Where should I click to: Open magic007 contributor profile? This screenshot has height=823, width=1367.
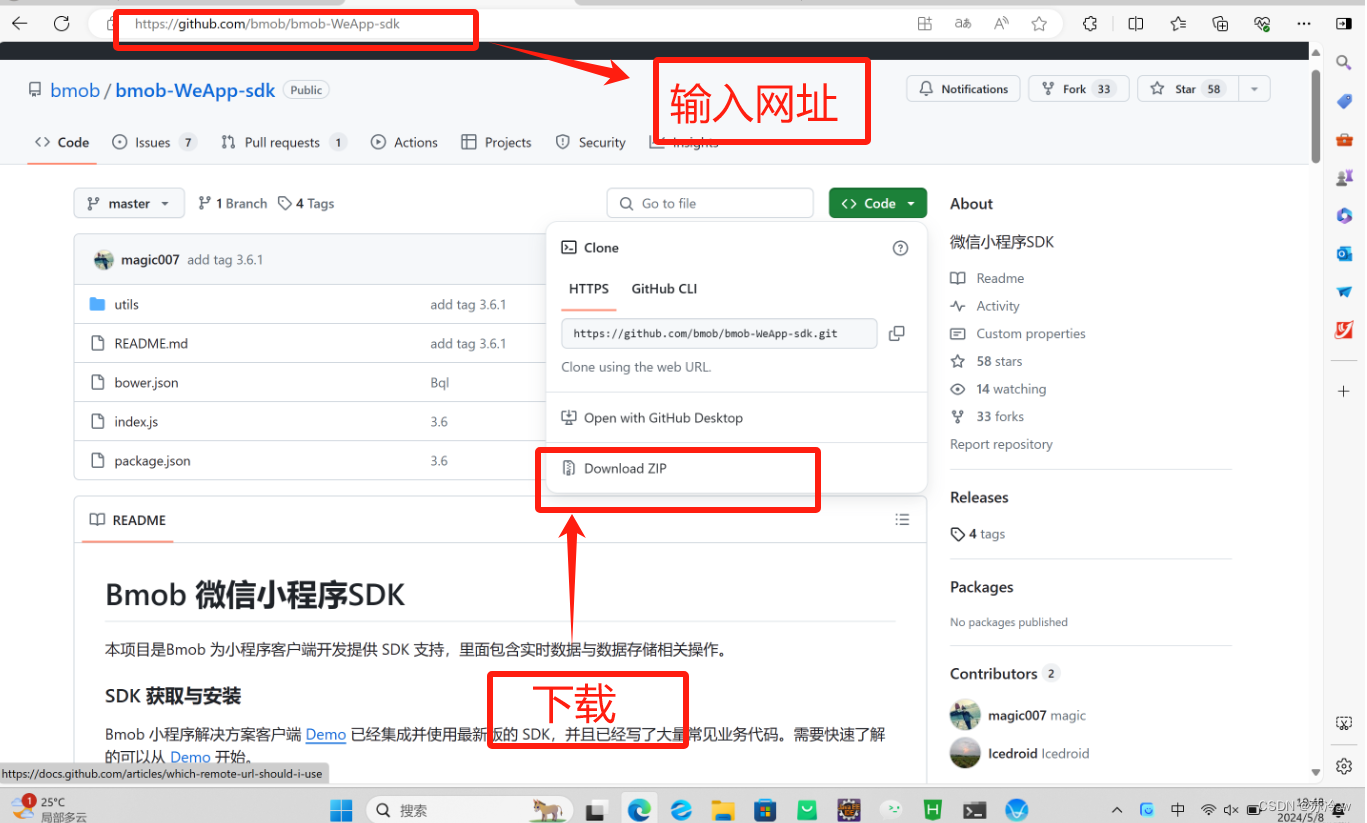coord(1017,715)
